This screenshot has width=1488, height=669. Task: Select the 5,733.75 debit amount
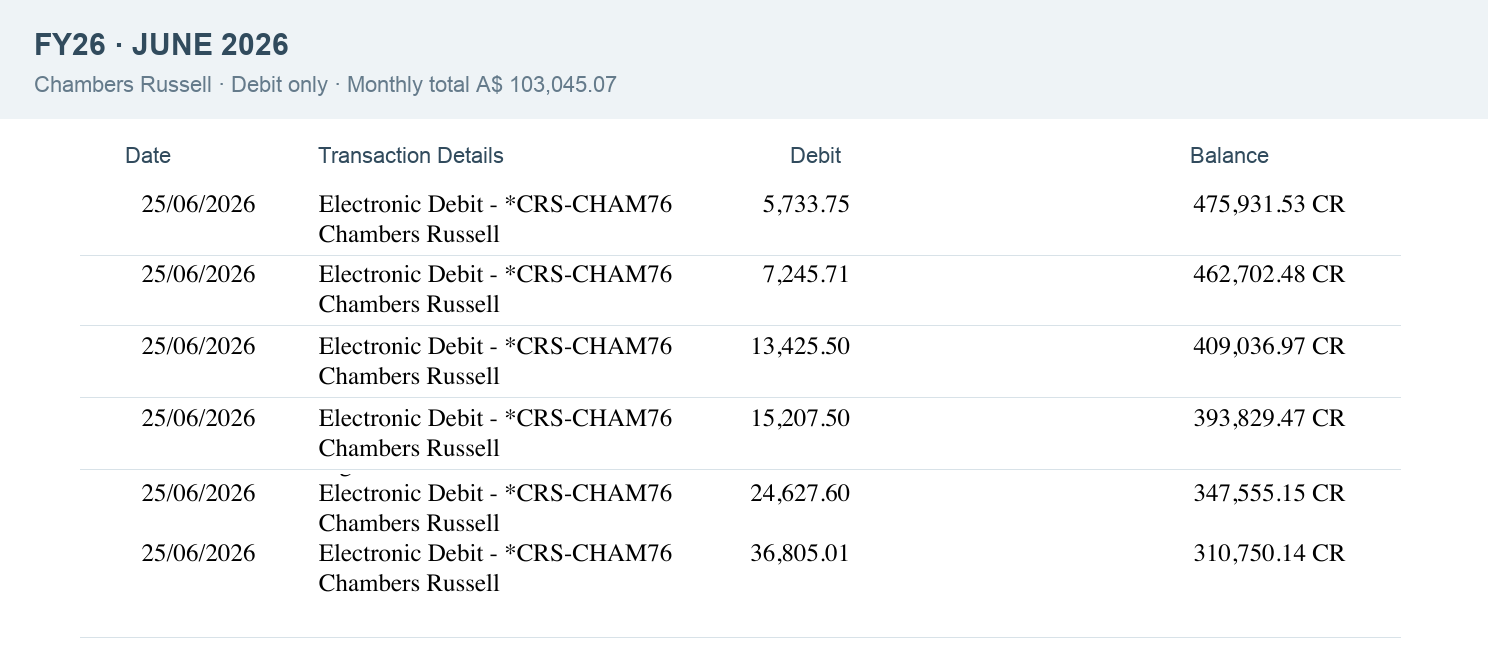(806, 204)
